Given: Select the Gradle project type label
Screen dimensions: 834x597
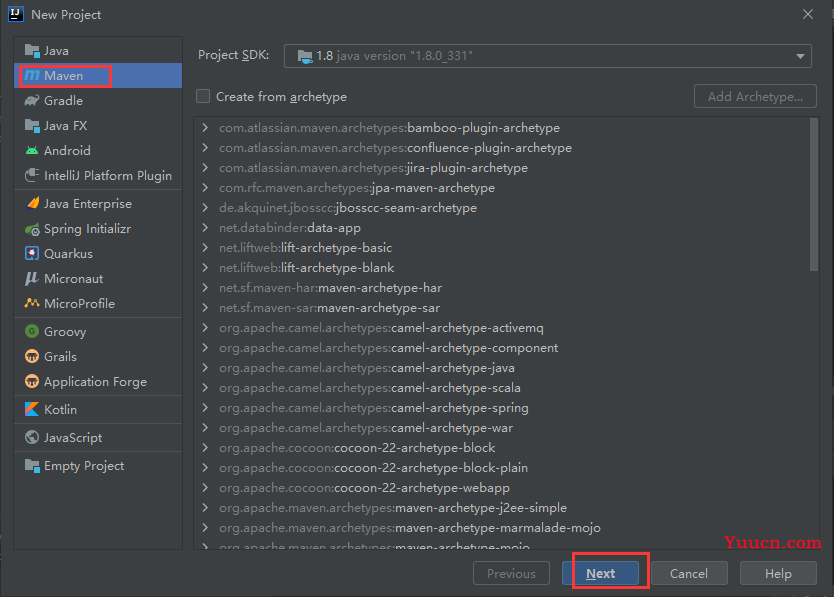Looking at the screenshot, I should [x=63, y=101].
